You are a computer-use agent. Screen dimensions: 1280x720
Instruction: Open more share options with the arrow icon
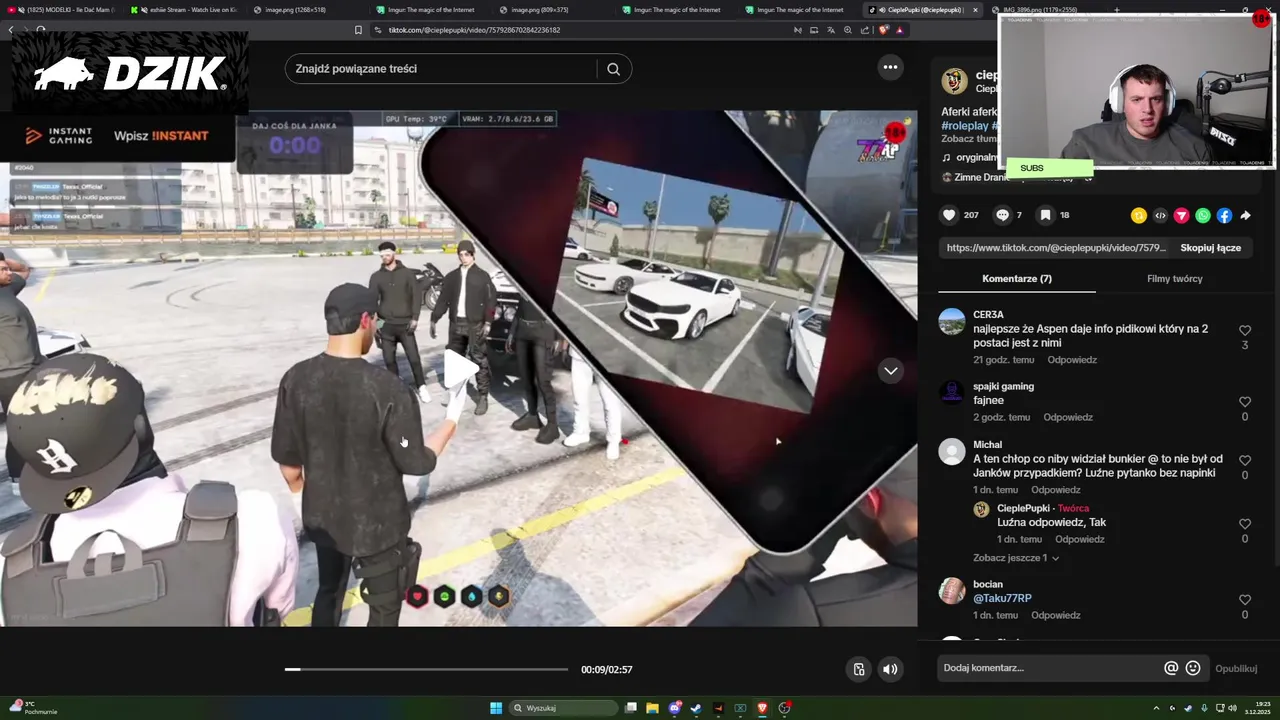[1245, 215]
